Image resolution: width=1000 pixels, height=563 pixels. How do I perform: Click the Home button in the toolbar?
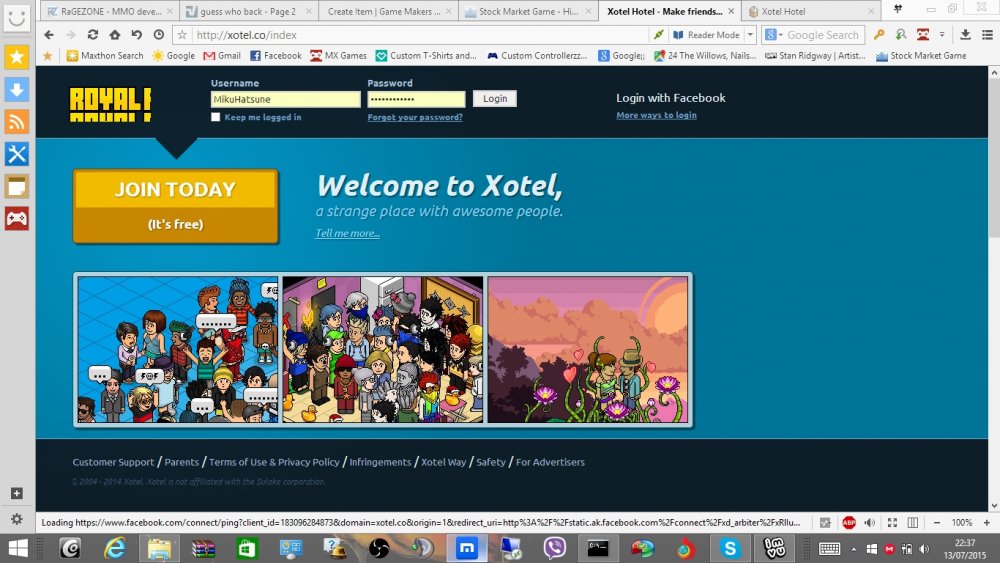(114, 35)
